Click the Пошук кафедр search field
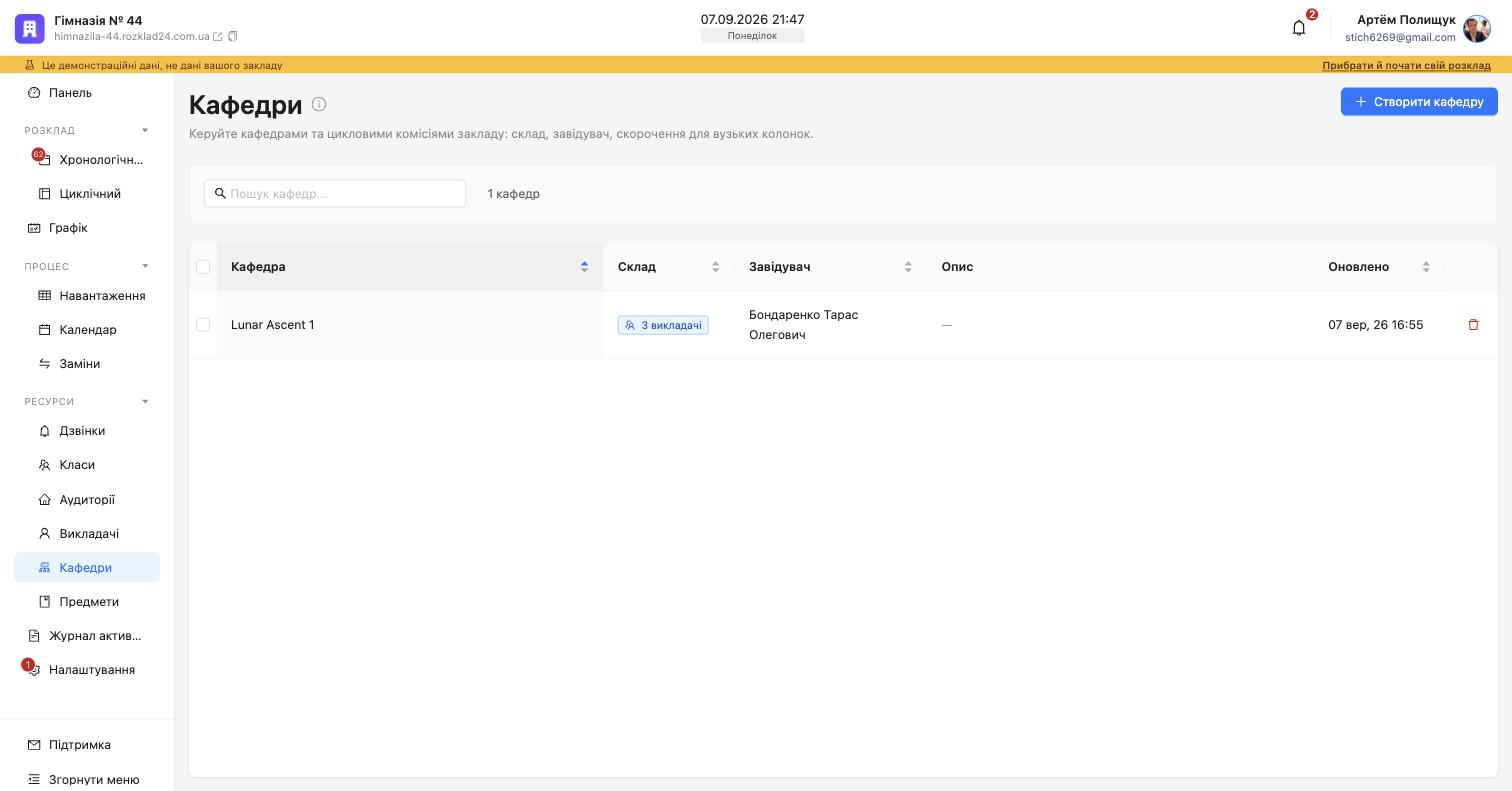1512x791 pixels. pos(335,194)
